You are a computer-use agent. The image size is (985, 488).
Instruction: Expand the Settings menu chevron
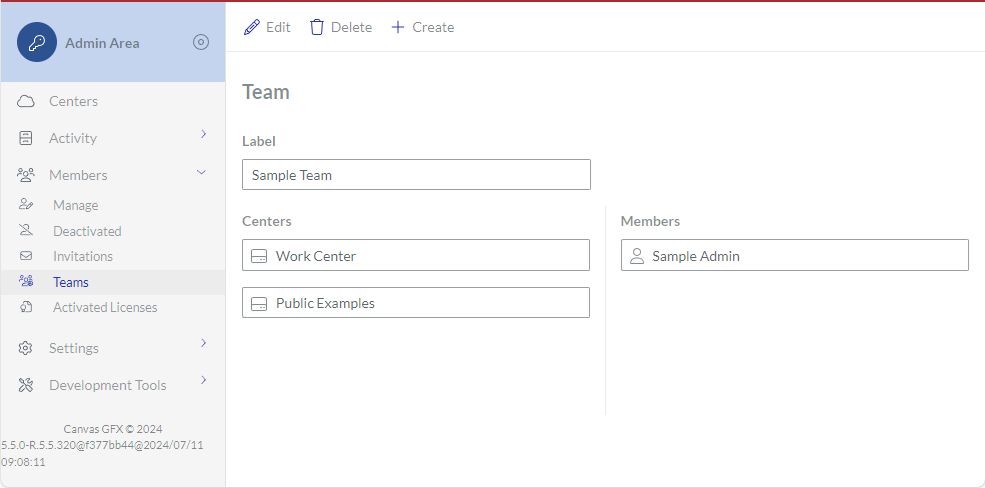pos(203,343)
